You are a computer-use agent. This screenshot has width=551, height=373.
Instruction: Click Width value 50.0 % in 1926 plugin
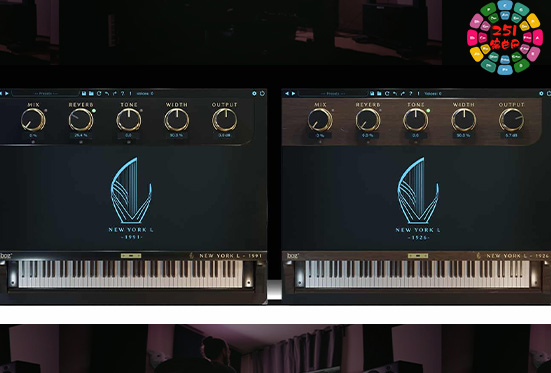464,135
